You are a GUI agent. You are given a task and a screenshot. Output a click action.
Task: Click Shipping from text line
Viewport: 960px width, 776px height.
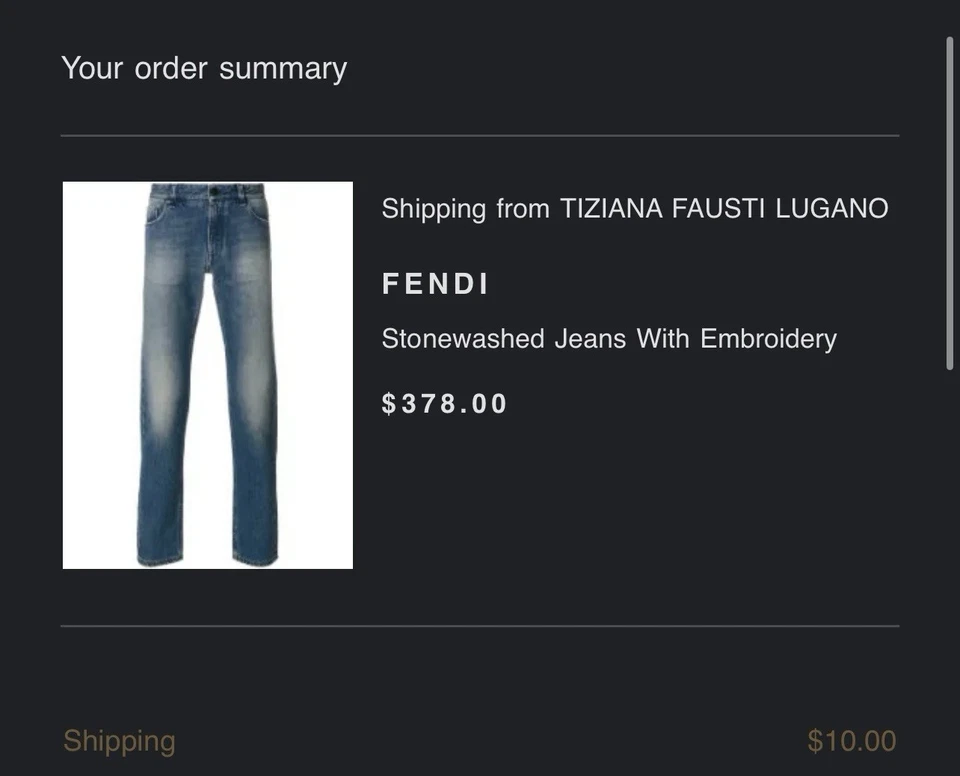[464, 208]
